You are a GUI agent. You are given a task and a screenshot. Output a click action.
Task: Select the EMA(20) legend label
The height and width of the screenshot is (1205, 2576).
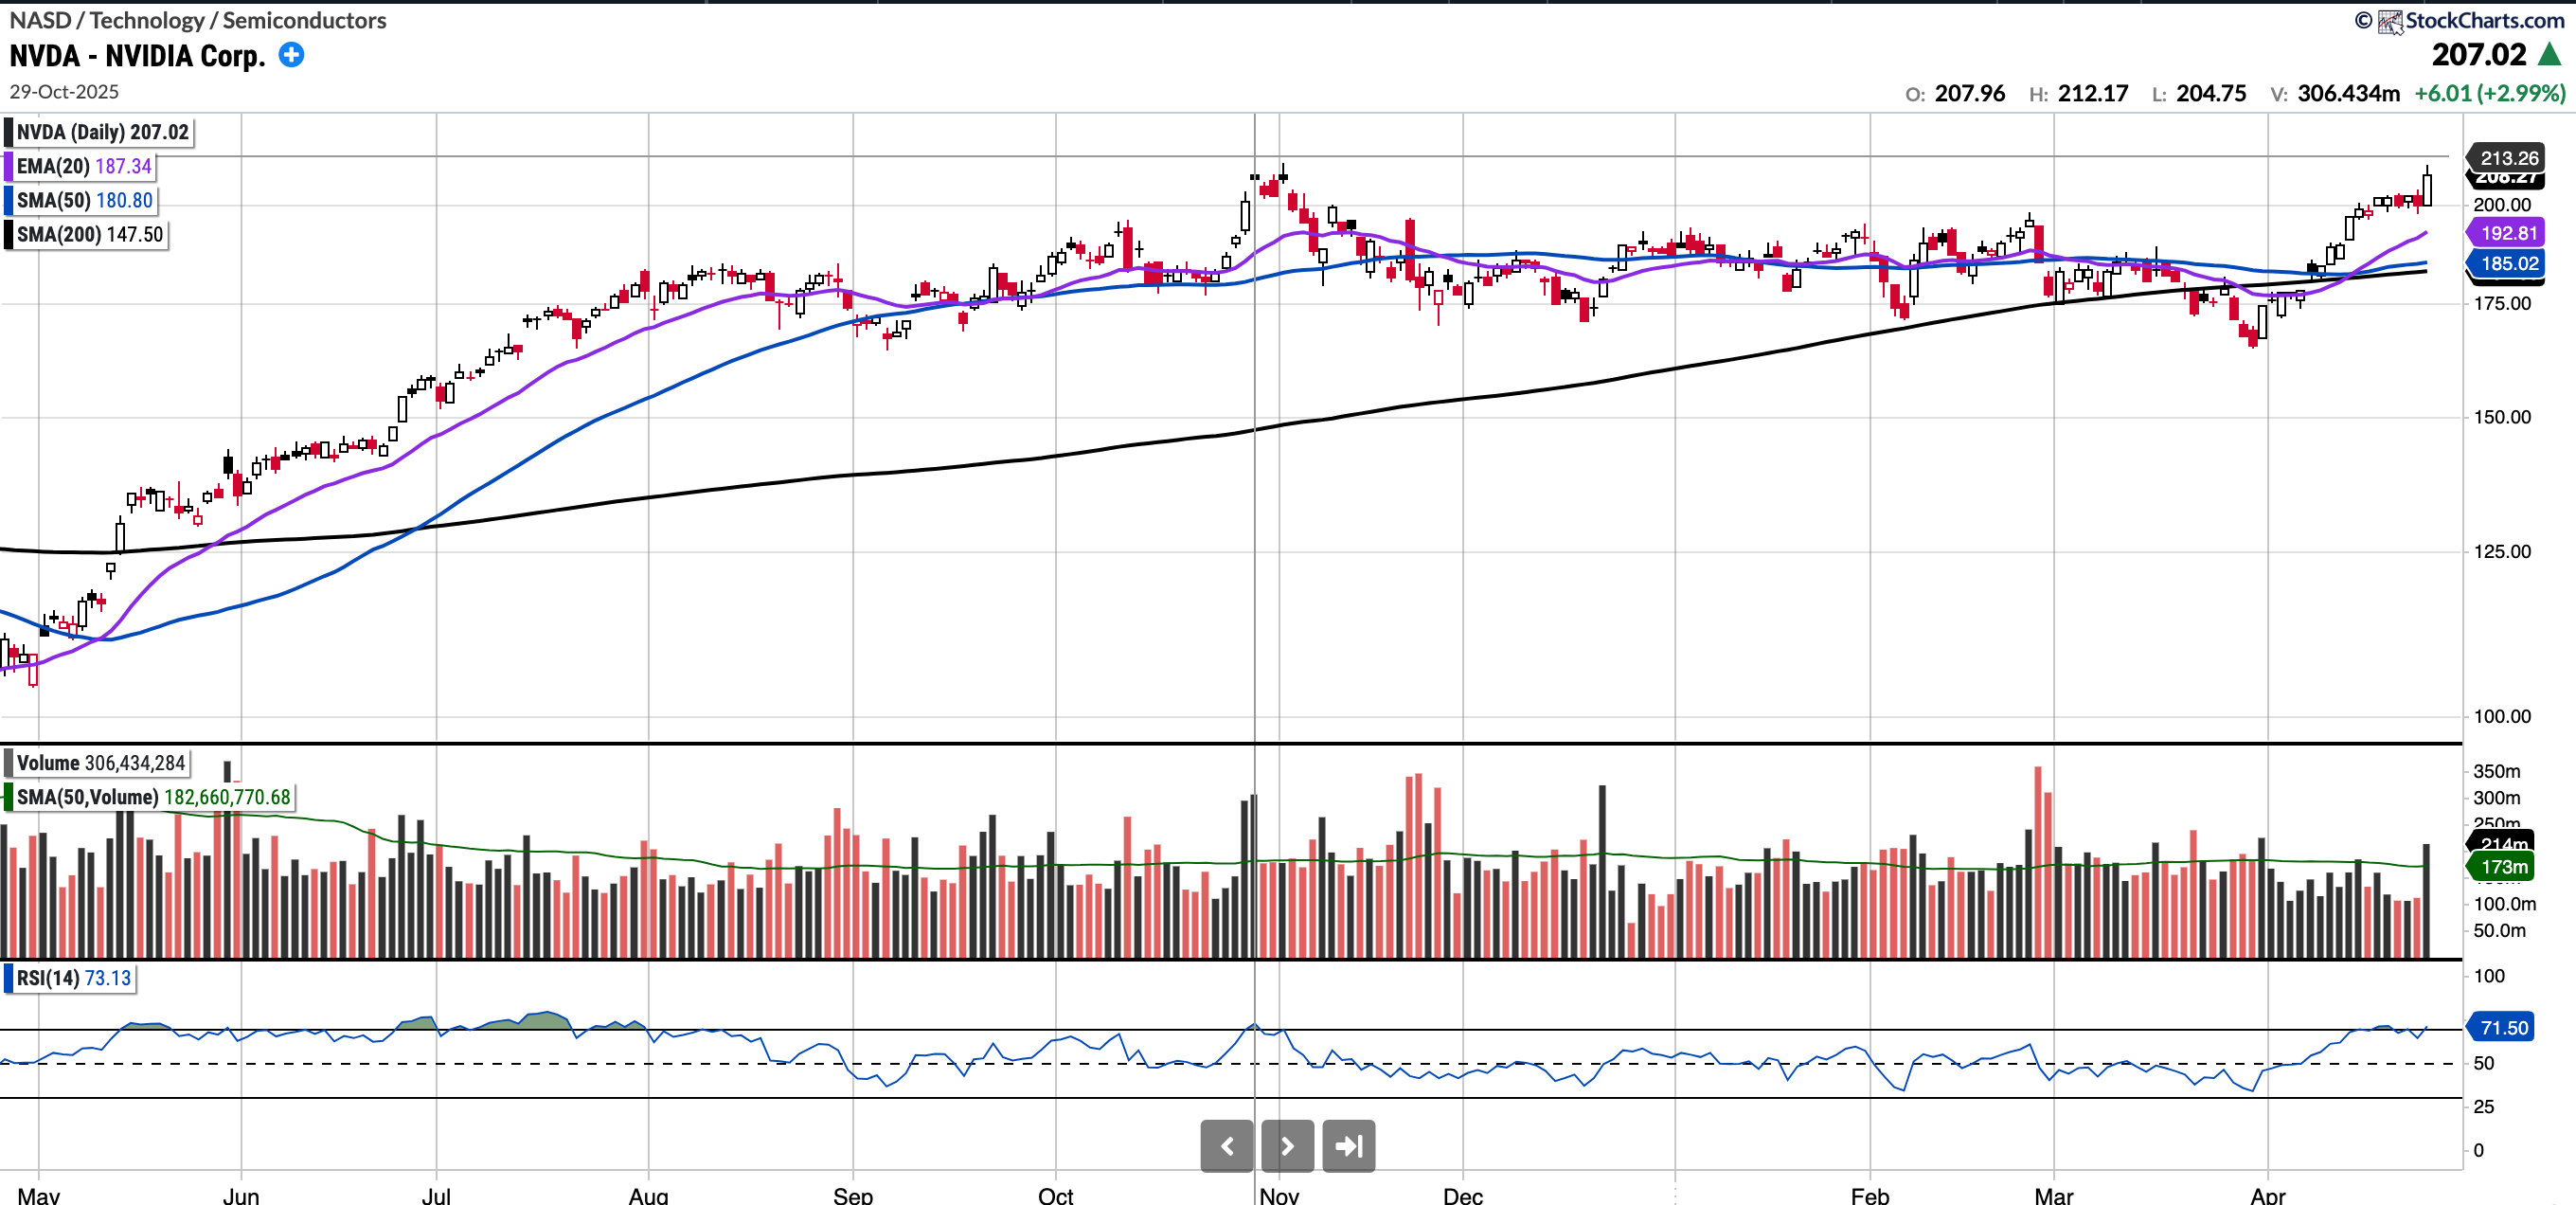click(83, 167)
